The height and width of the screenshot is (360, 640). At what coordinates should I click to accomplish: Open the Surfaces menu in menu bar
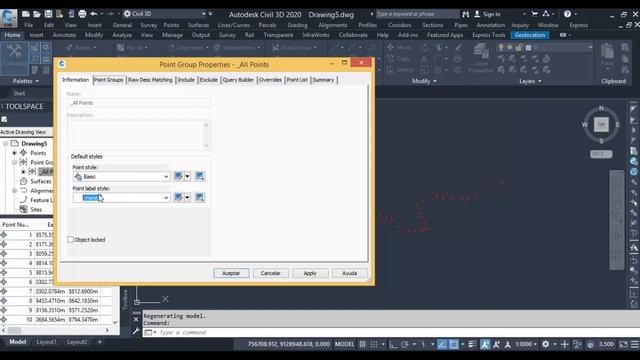(x=198, y=25)
